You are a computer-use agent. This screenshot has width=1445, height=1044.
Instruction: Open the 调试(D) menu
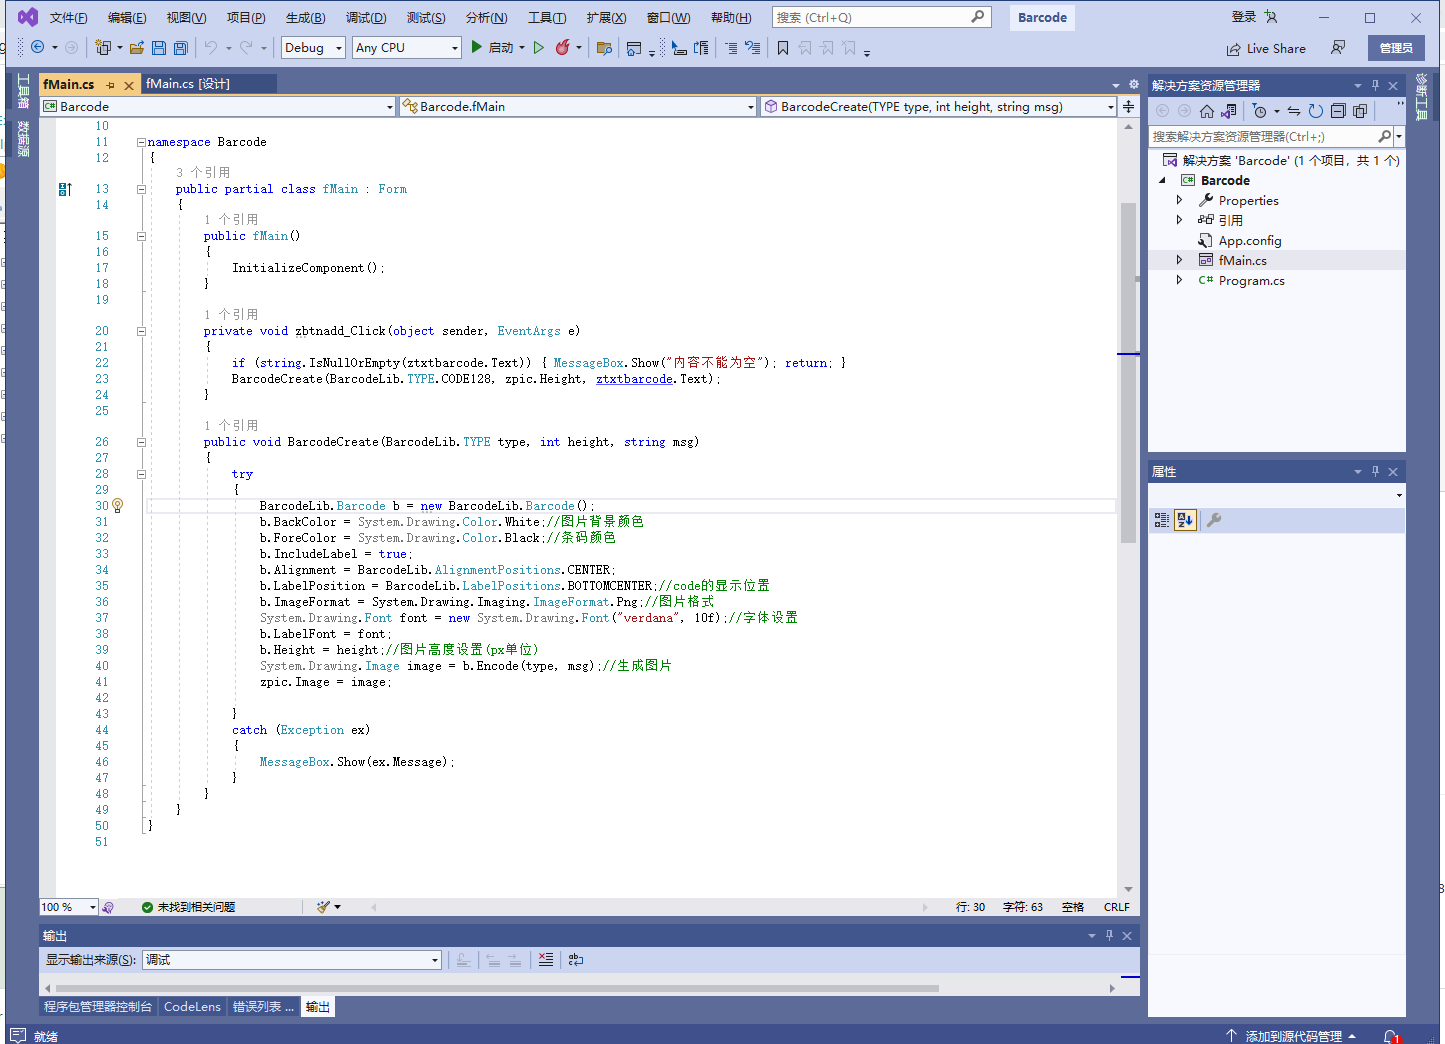point(366,18)
